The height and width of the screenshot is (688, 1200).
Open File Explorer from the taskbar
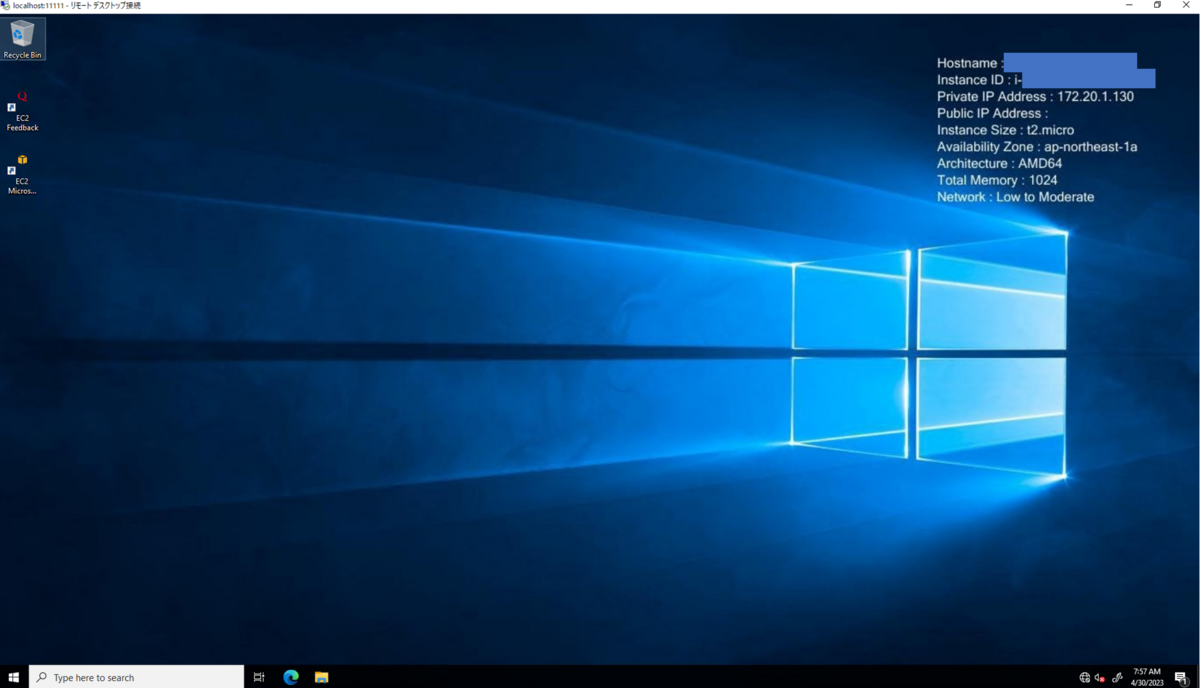[x=321, y=677]
